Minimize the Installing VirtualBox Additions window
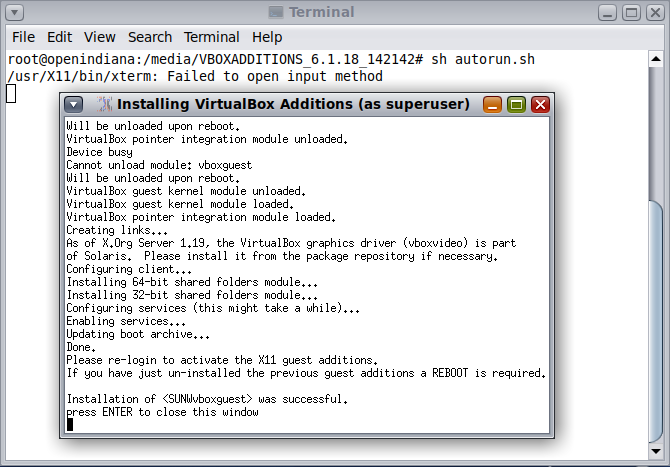The width and height of the screenshot is (670, 467). click(492, 104)
